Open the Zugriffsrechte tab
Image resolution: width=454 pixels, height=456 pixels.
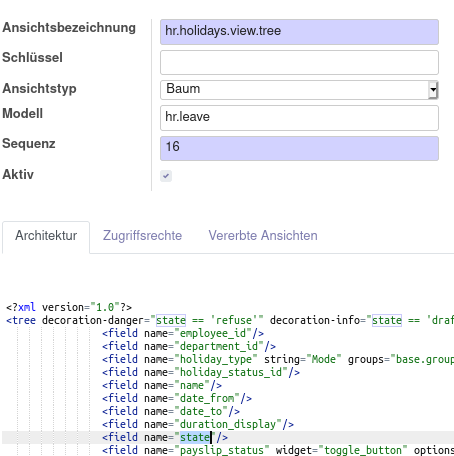tap(142, 236)
